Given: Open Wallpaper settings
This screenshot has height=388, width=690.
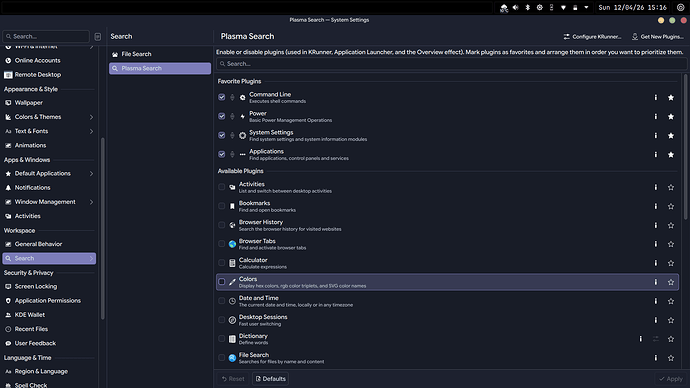Looking at the screenshot, I should pyautogui.click(x=49, y=103).
